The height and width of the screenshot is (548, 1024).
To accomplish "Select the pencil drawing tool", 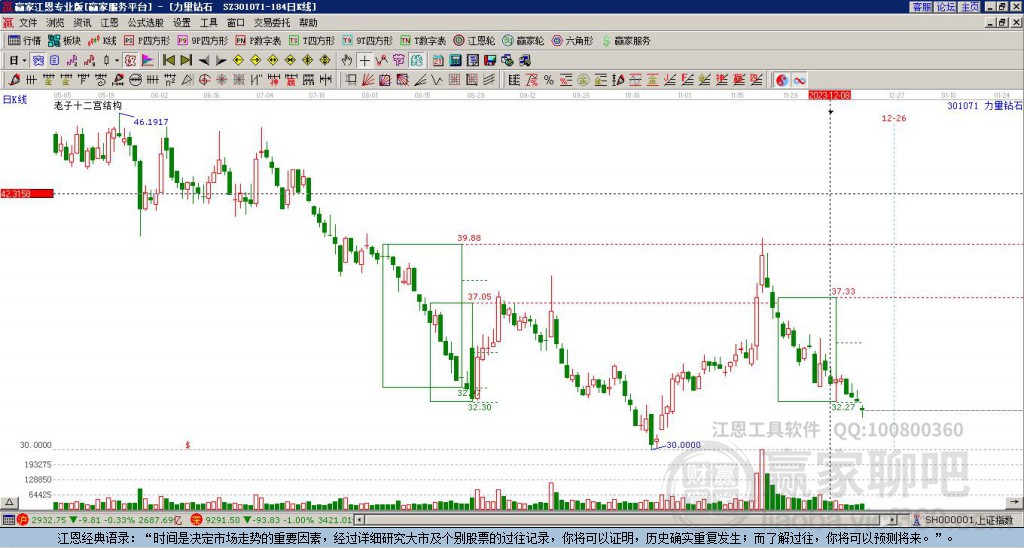I will pyautogui.click(x=14, y=80).
